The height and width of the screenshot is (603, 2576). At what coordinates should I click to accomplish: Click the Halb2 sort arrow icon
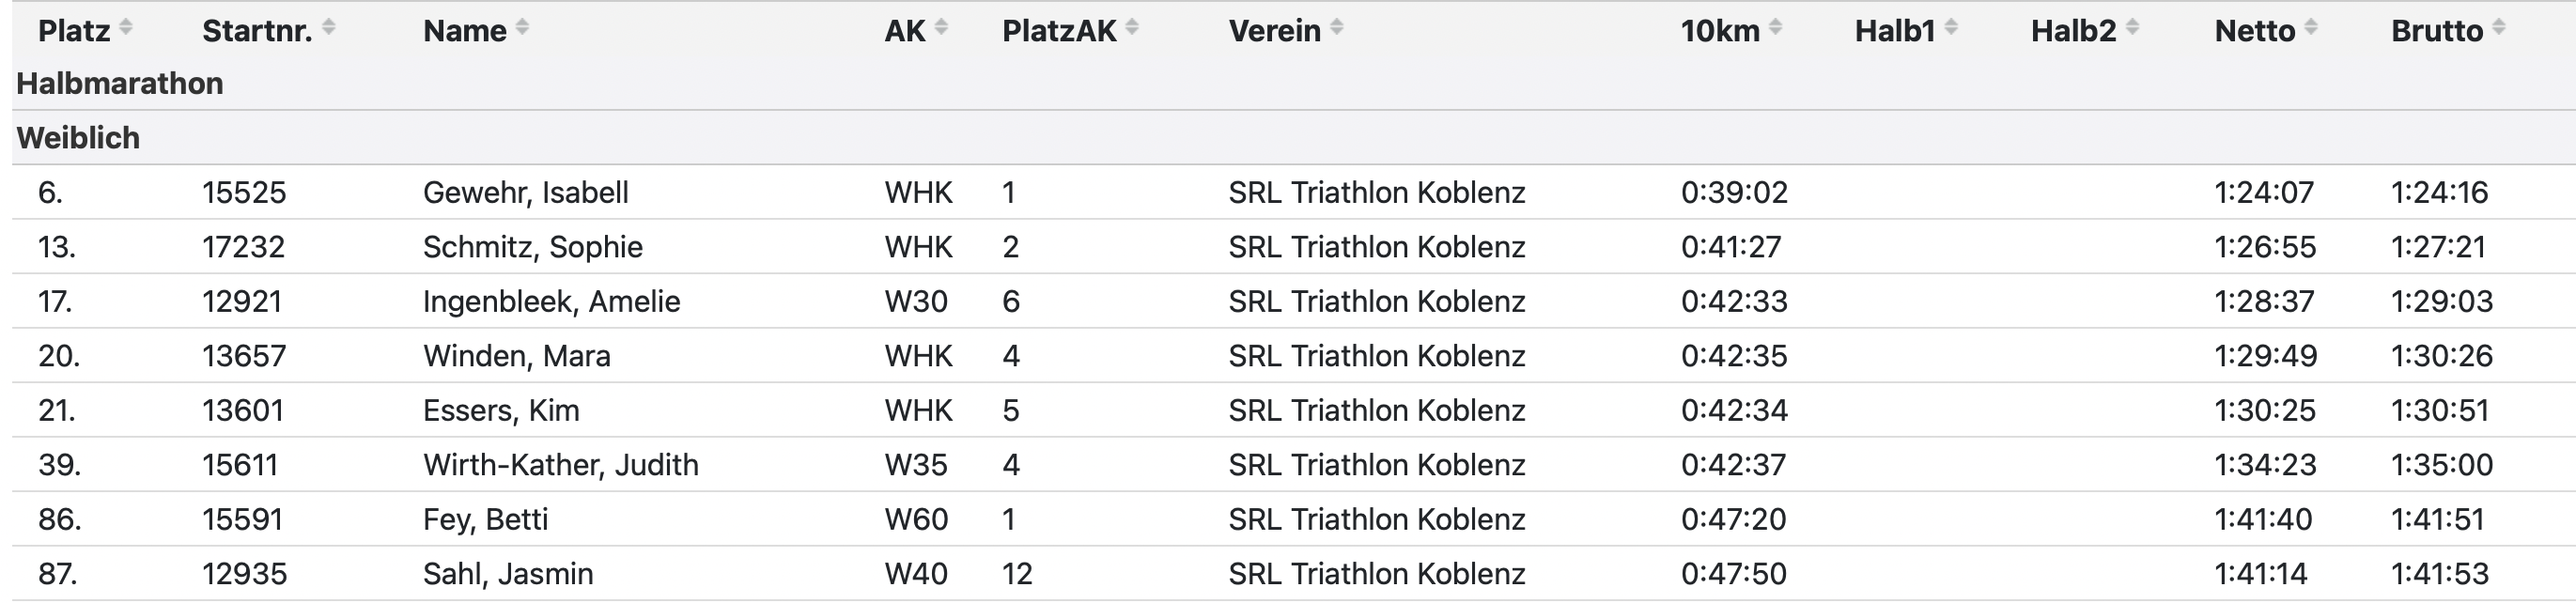coord(2133,28)
